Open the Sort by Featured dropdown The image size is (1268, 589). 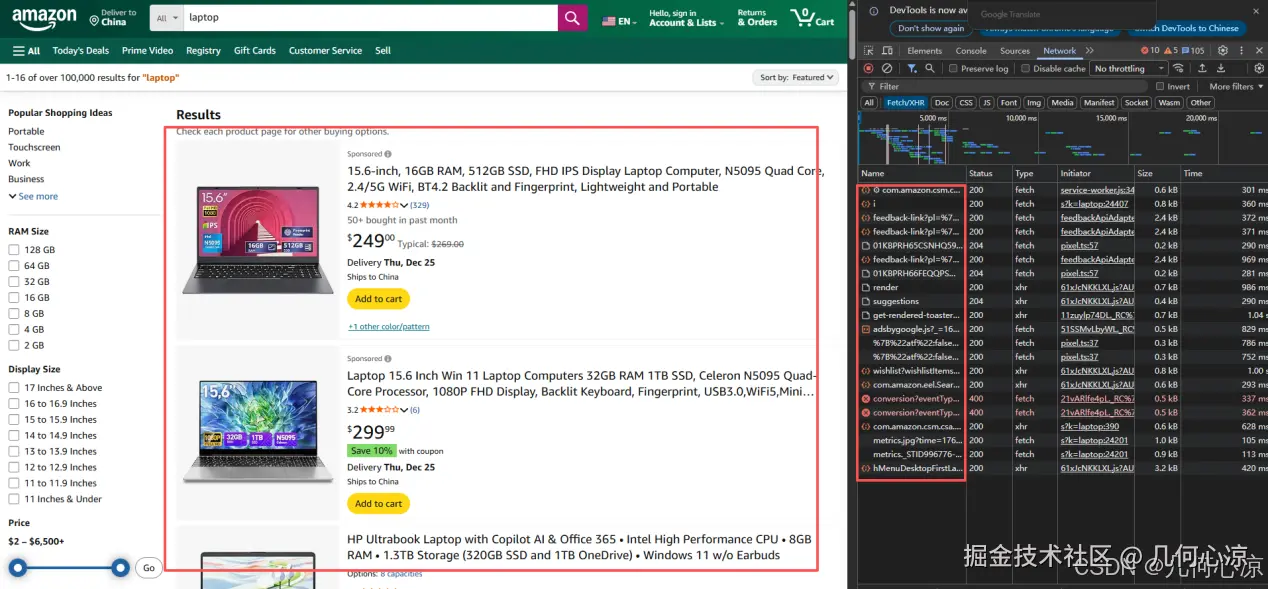coord(796,77)
